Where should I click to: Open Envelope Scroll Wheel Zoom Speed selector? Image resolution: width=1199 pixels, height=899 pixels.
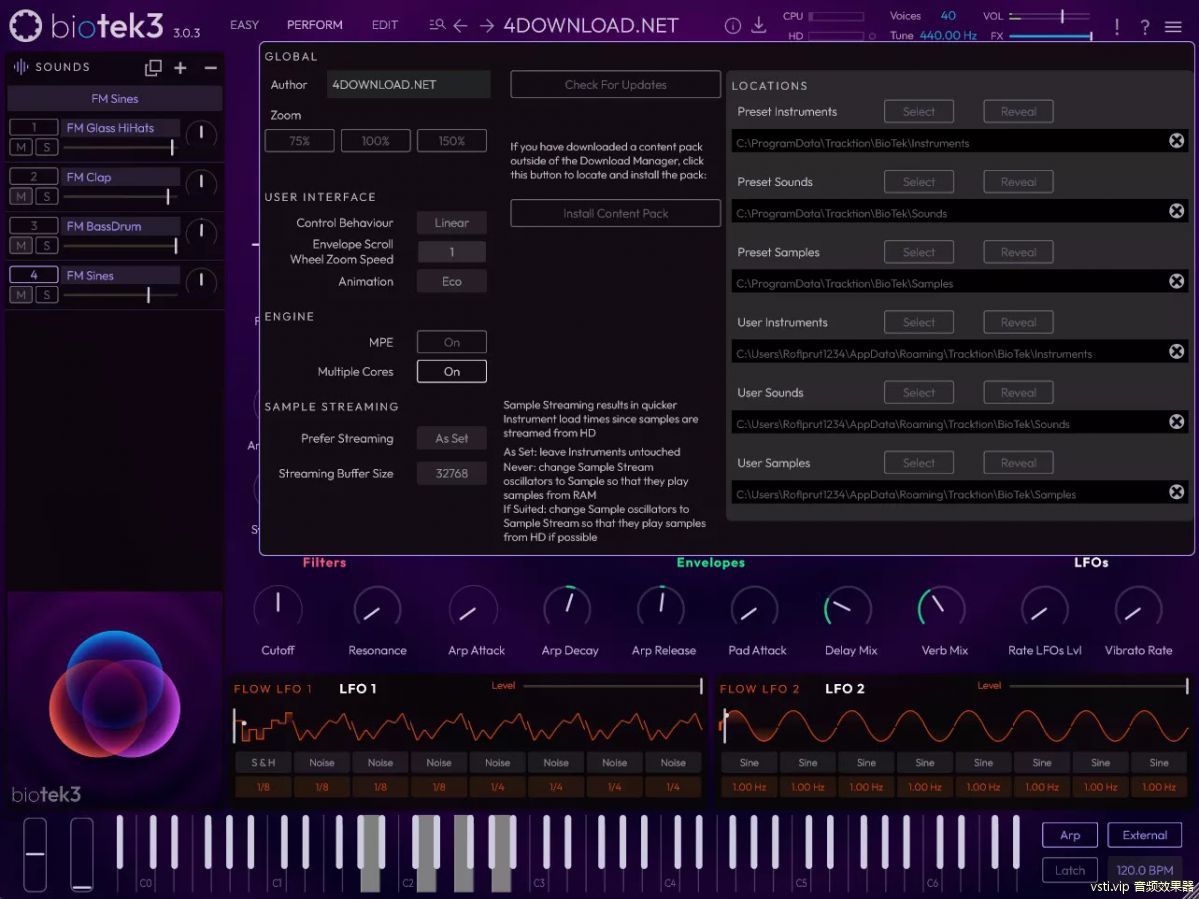[452, 252]
